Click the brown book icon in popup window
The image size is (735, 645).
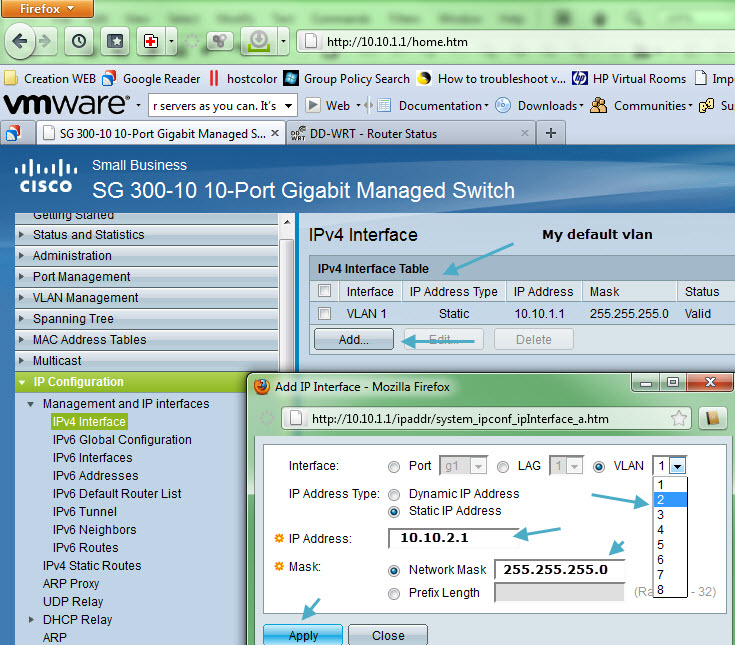pyautogui.click(x=712, y=418)
